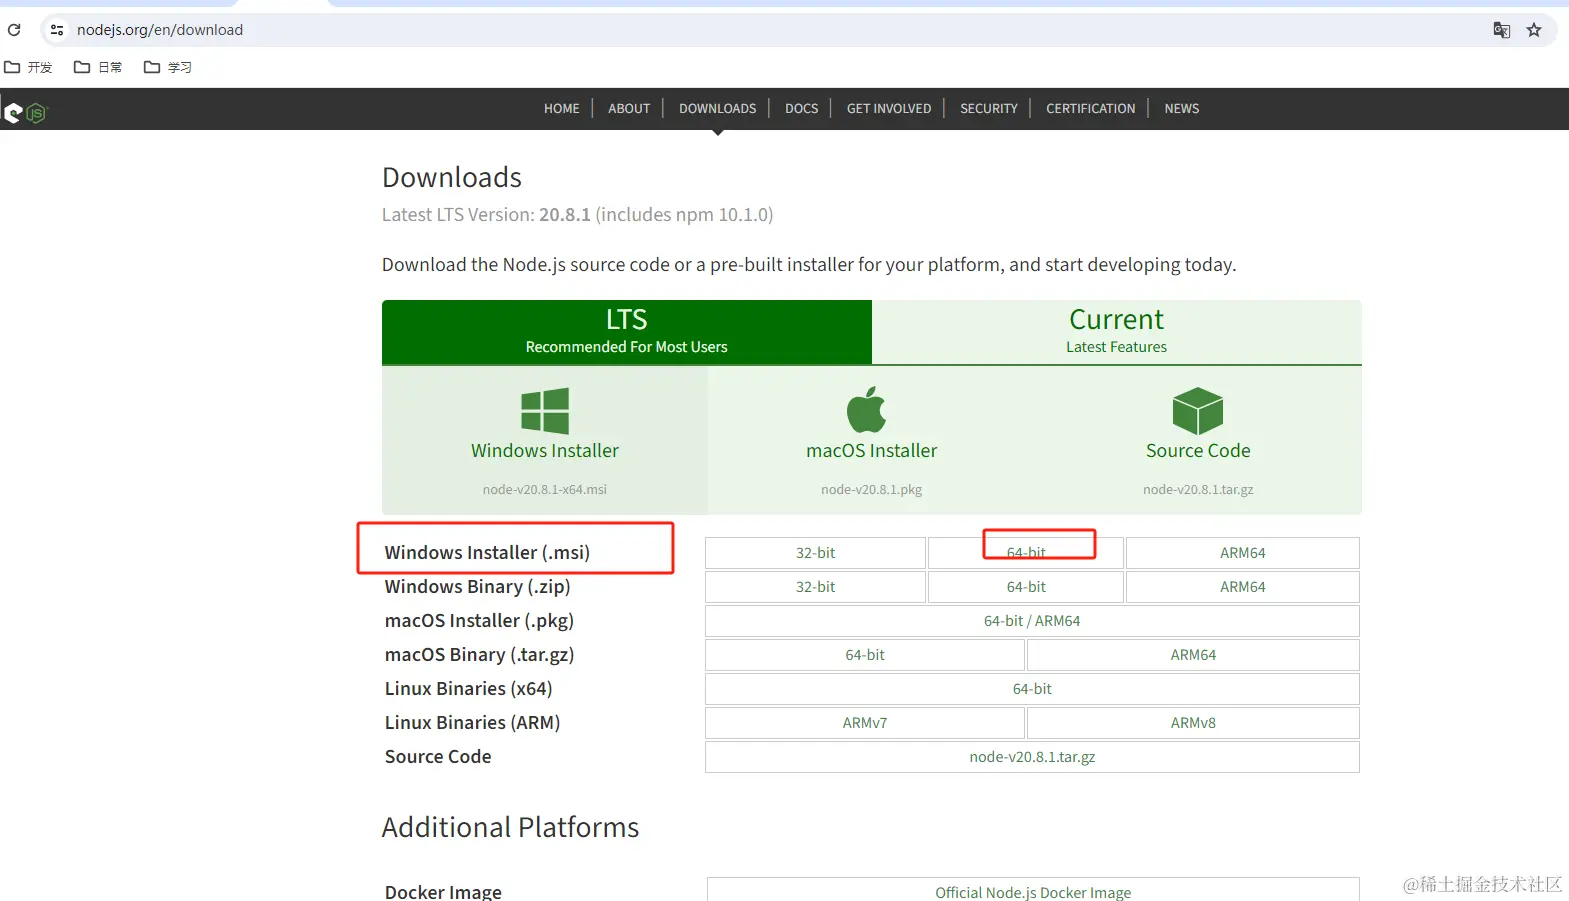Download Linux Binaries ARMv7
Screen dimensions: 1569x901
click(865, 723)
